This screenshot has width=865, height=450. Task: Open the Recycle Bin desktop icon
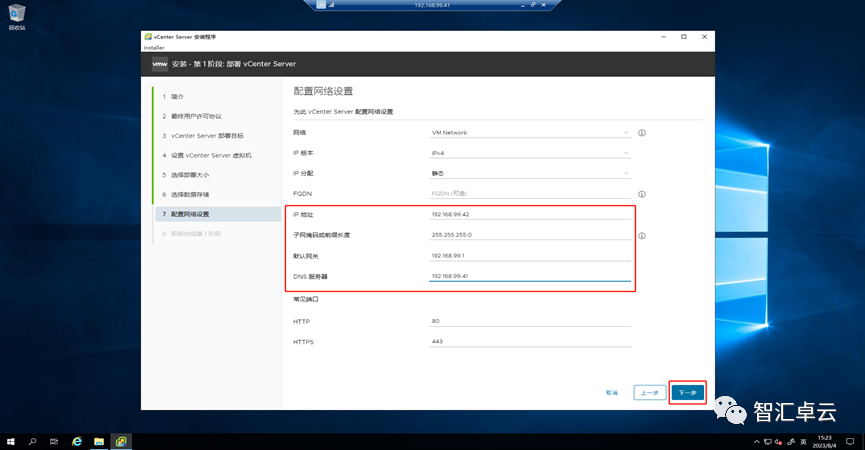(x=17, y=17)
